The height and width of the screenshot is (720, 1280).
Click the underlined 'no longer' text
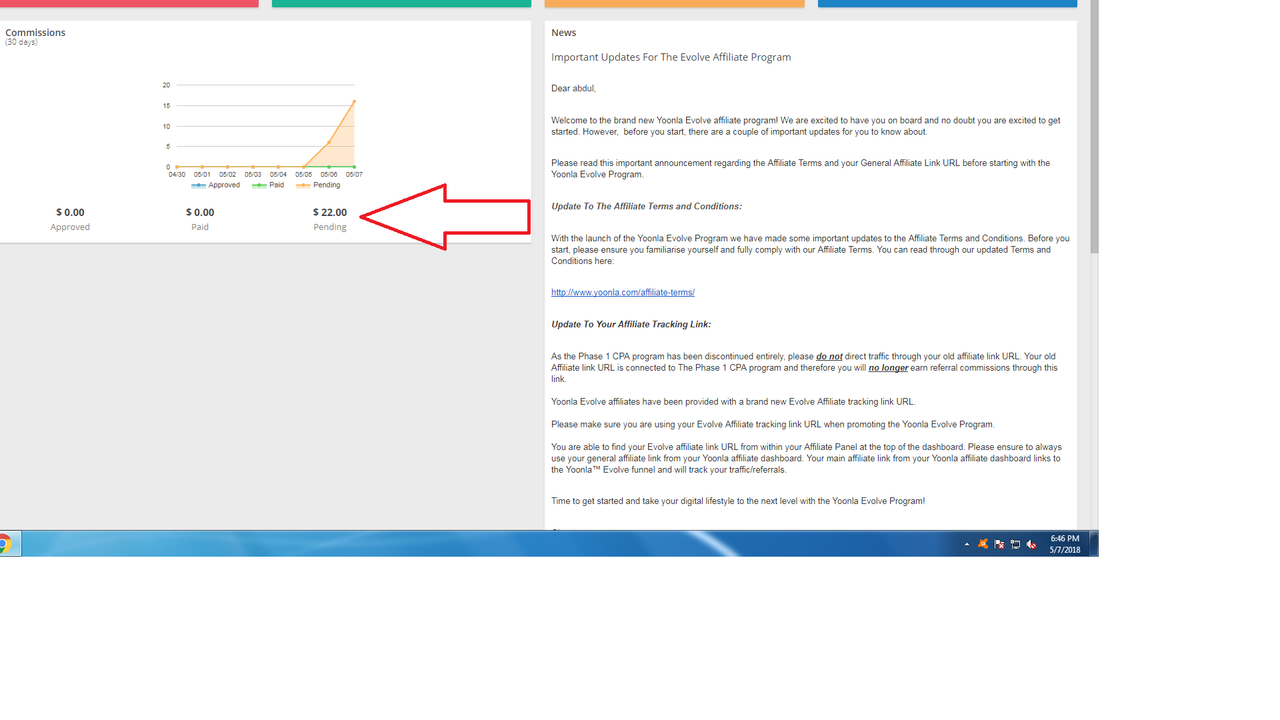888,368
